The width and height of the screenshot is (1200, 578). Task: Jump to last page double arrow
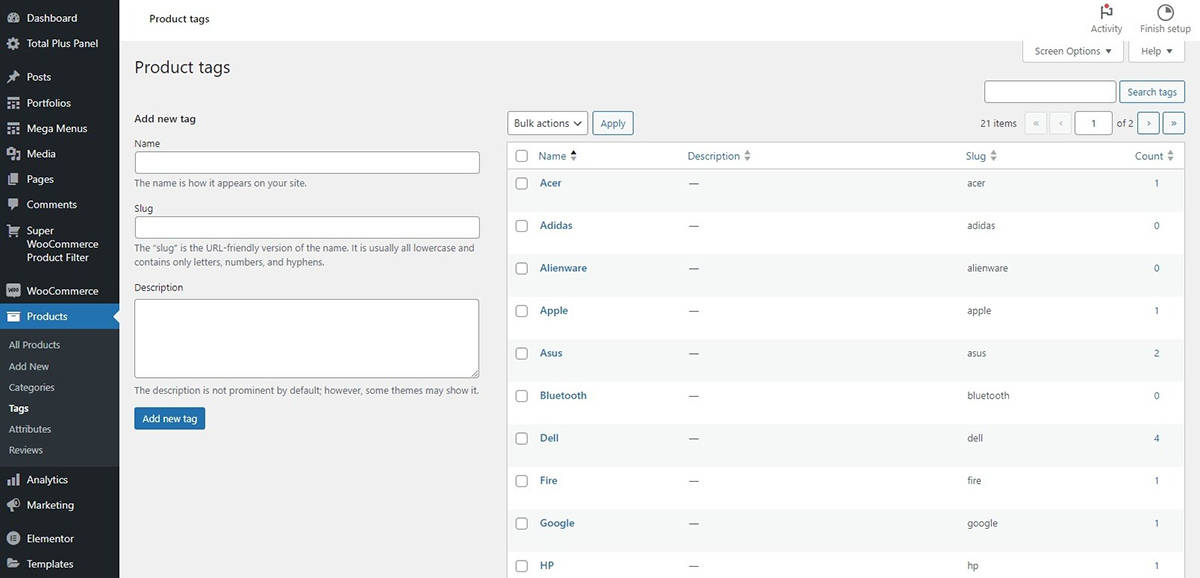(1174, 123)
